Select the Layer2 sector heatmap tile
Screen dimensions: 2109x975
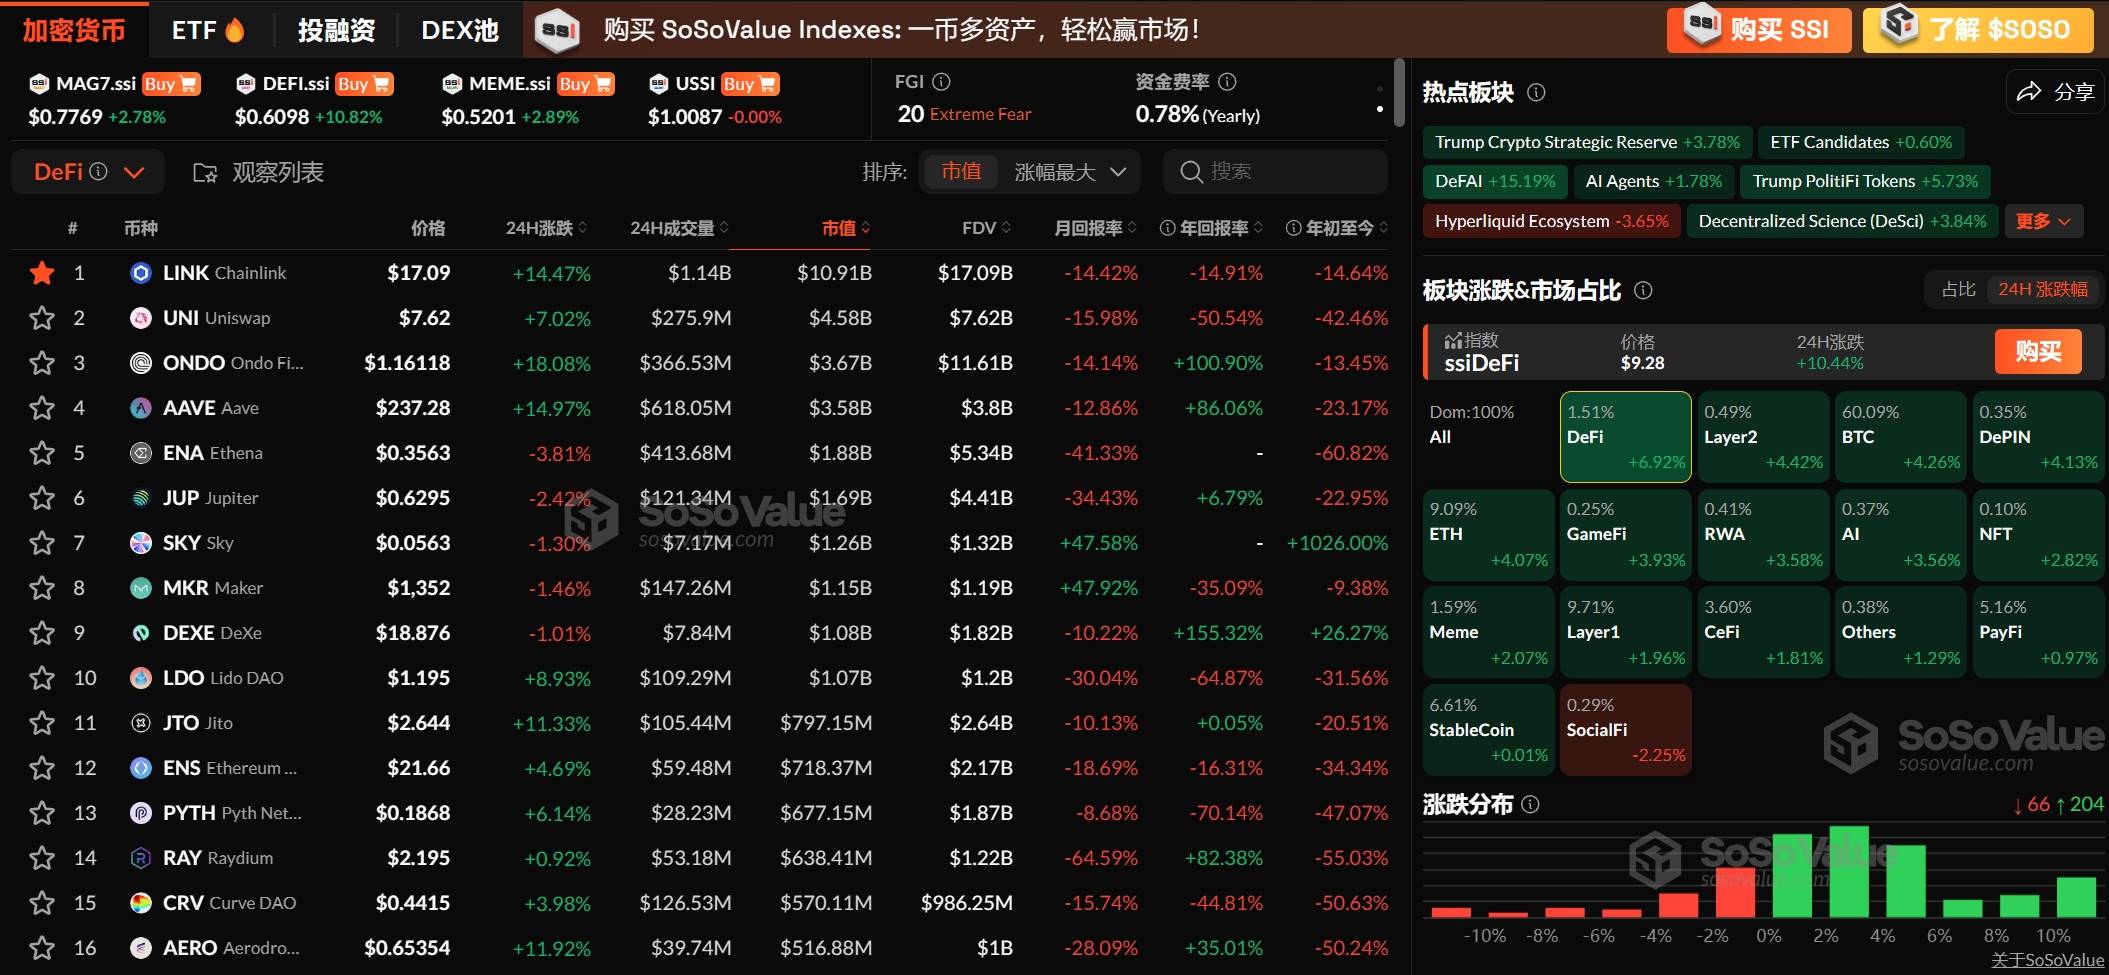1763,437
